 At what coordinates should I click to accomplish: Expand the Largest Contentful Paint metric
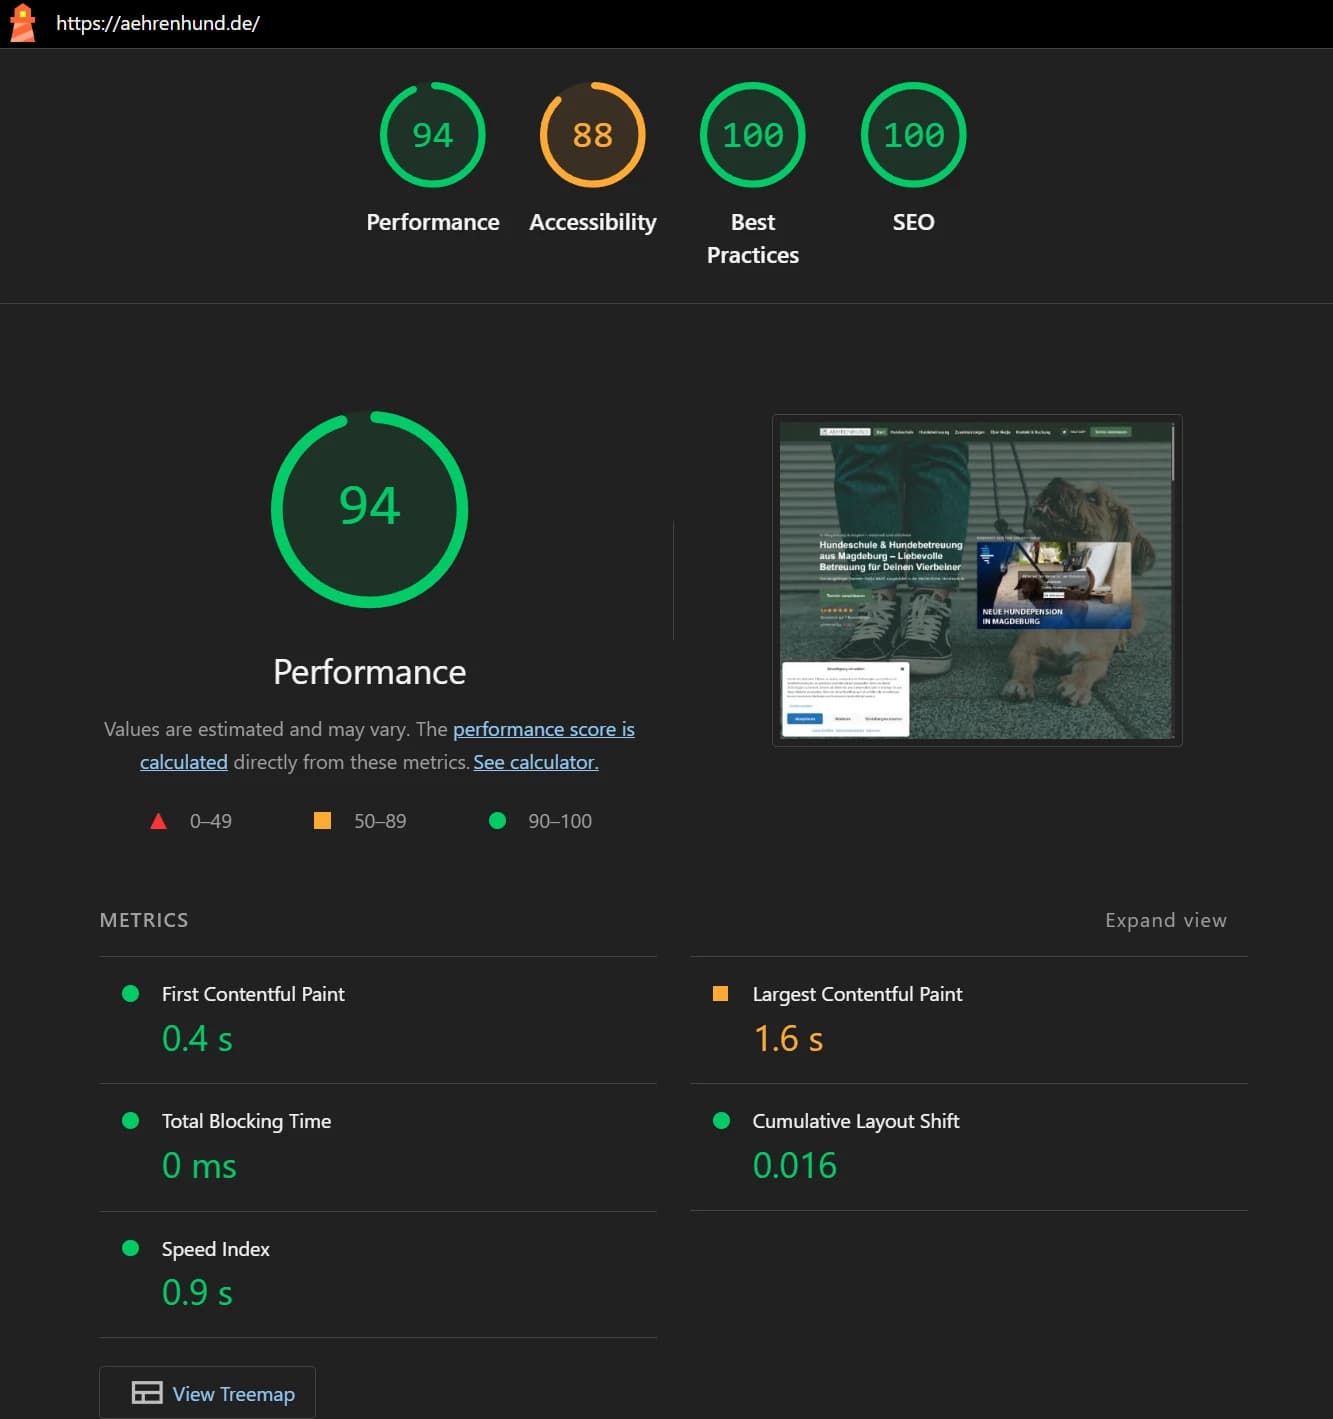click(857, 994)
